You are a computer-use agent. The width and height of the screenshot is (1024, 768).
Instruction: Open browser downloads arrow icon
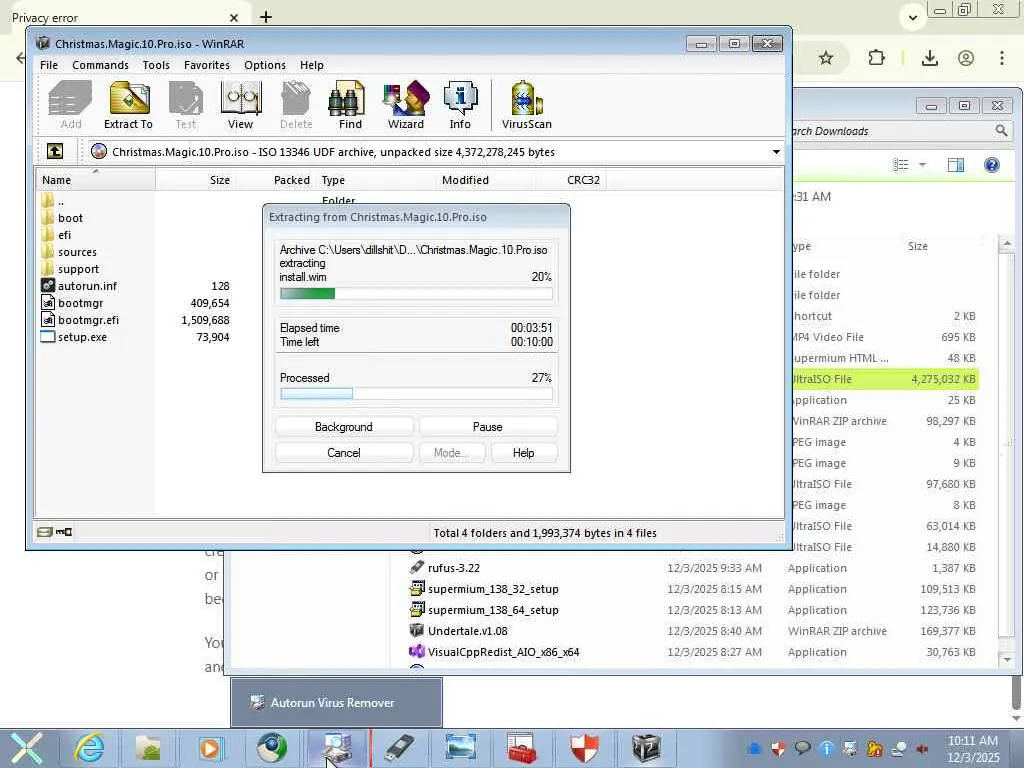tap(929, 58)
